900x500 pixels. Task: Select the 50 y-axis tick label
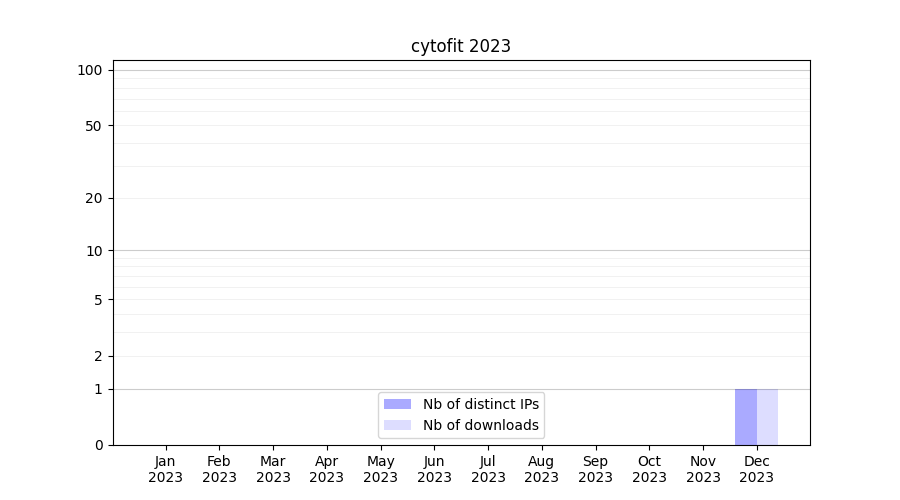point(94,126)
